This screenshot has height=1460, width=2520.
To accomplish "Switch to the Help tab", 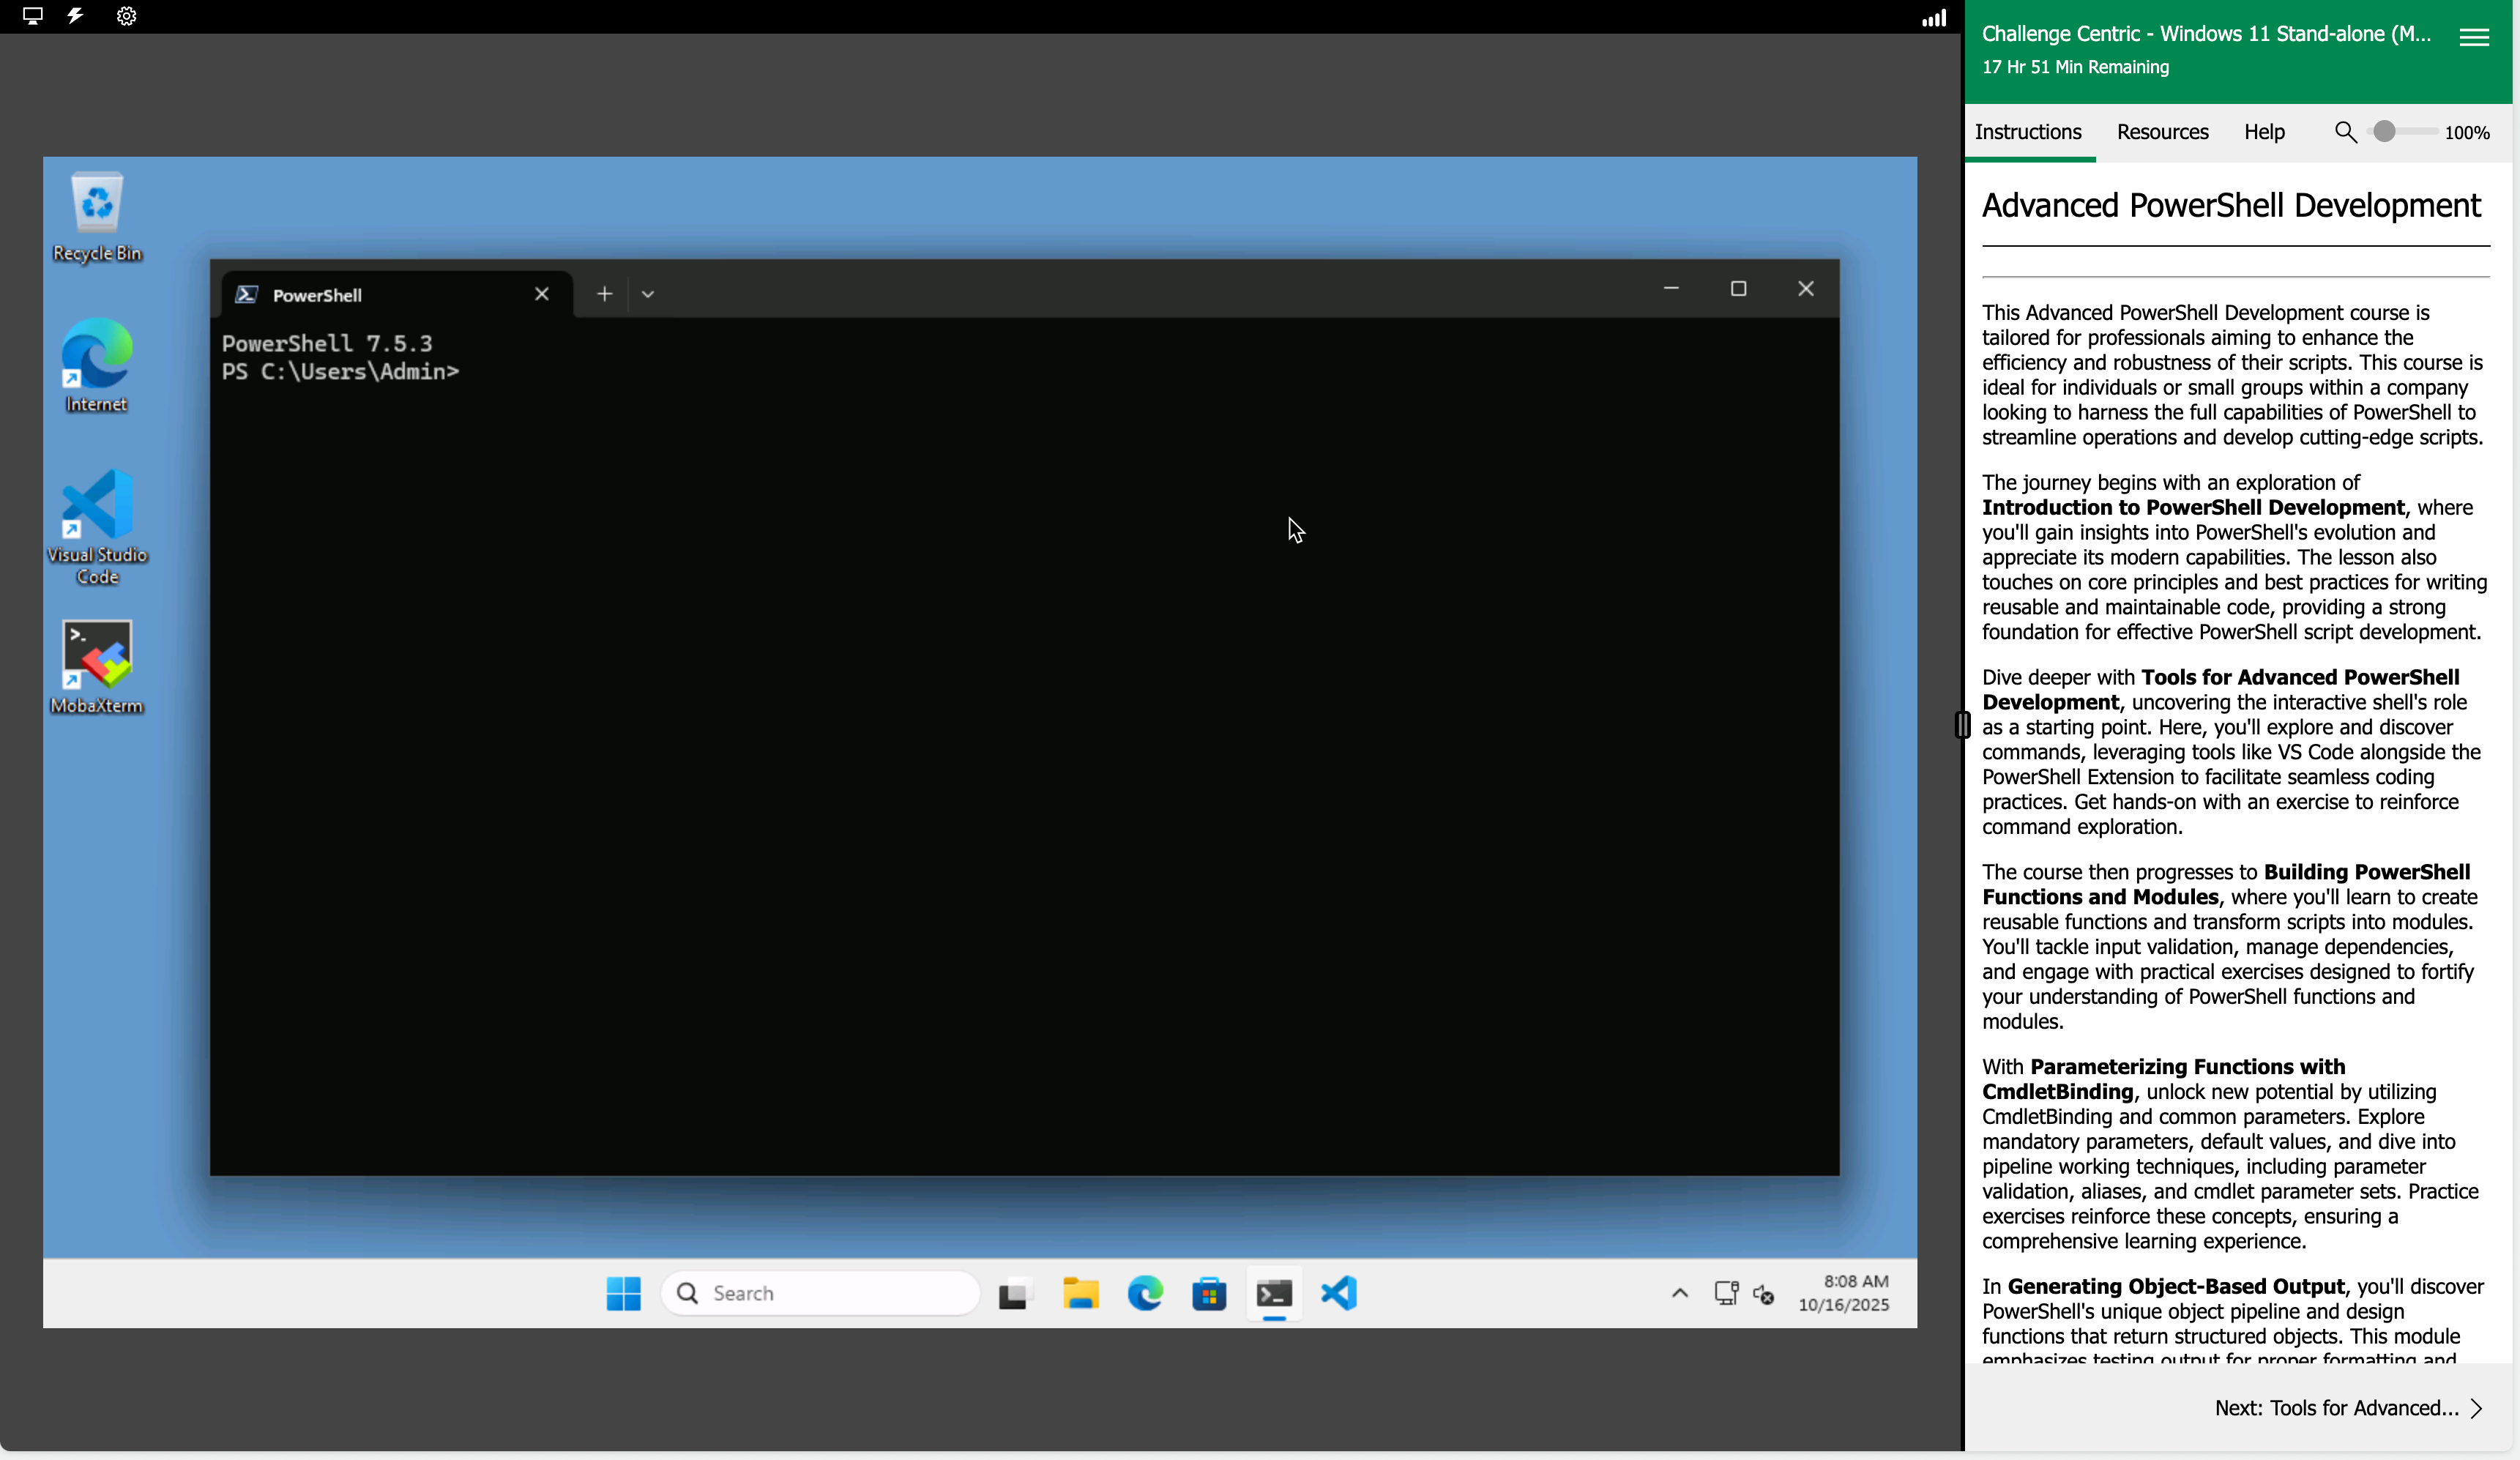I will [x=2264, y=132].
